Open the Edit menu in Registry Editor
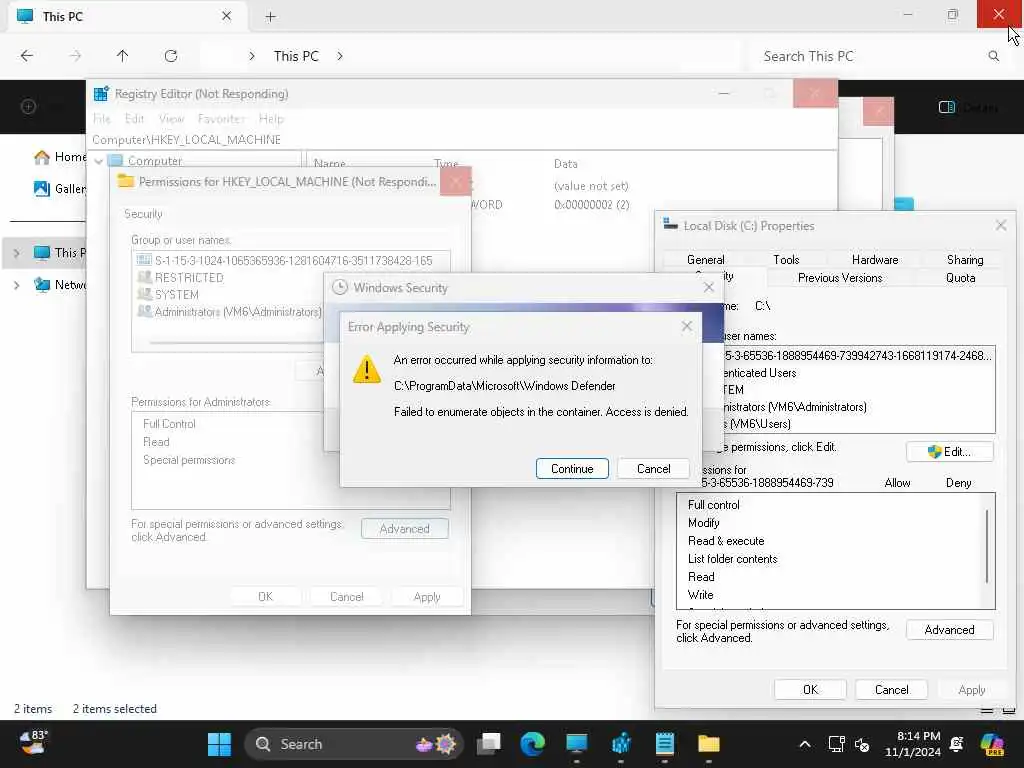 coord(134,118)
